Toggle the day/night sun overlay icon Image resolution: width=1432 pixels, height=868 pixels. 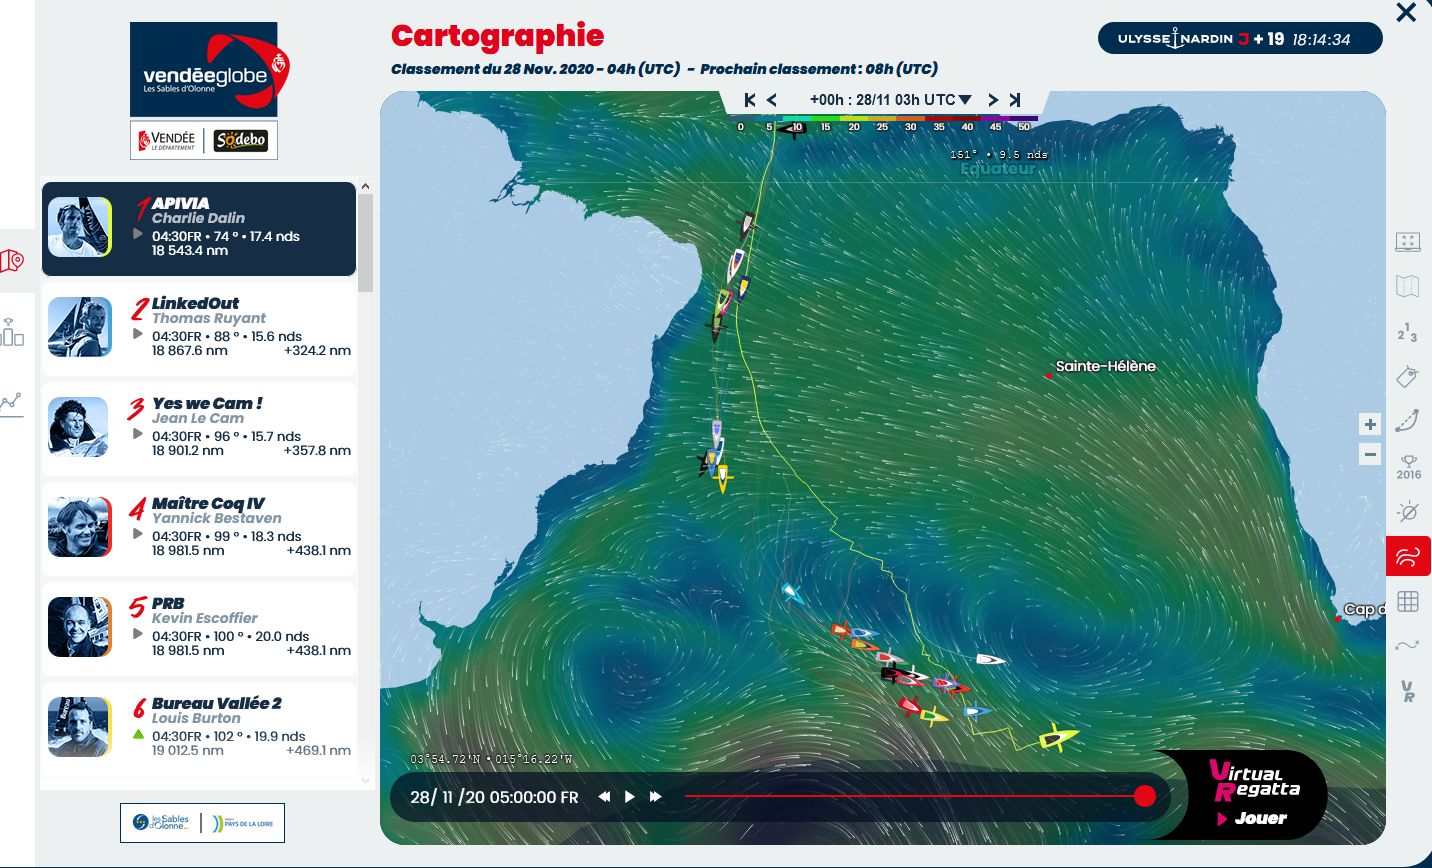tap(1407, 512)
